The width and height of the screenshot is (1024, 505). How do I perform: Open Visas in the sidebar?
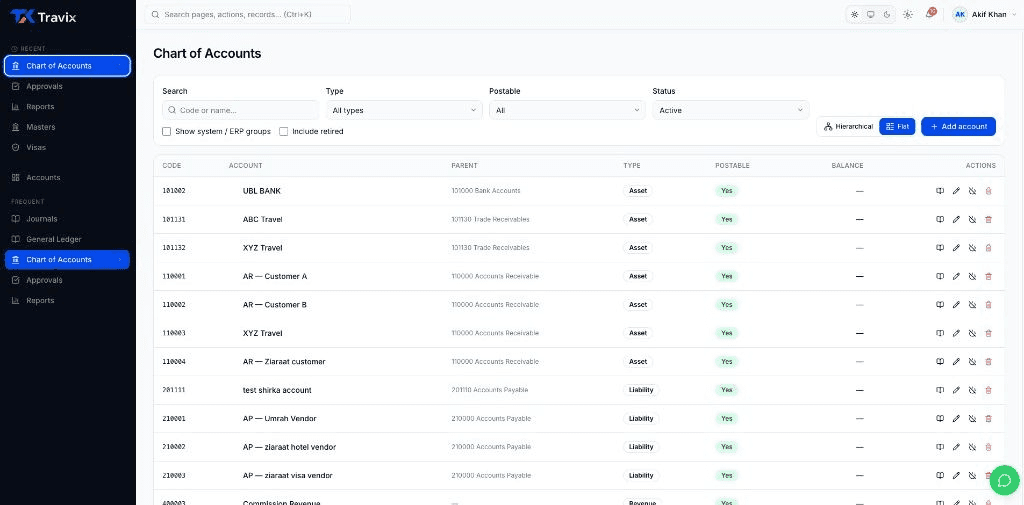coord(67,147)
